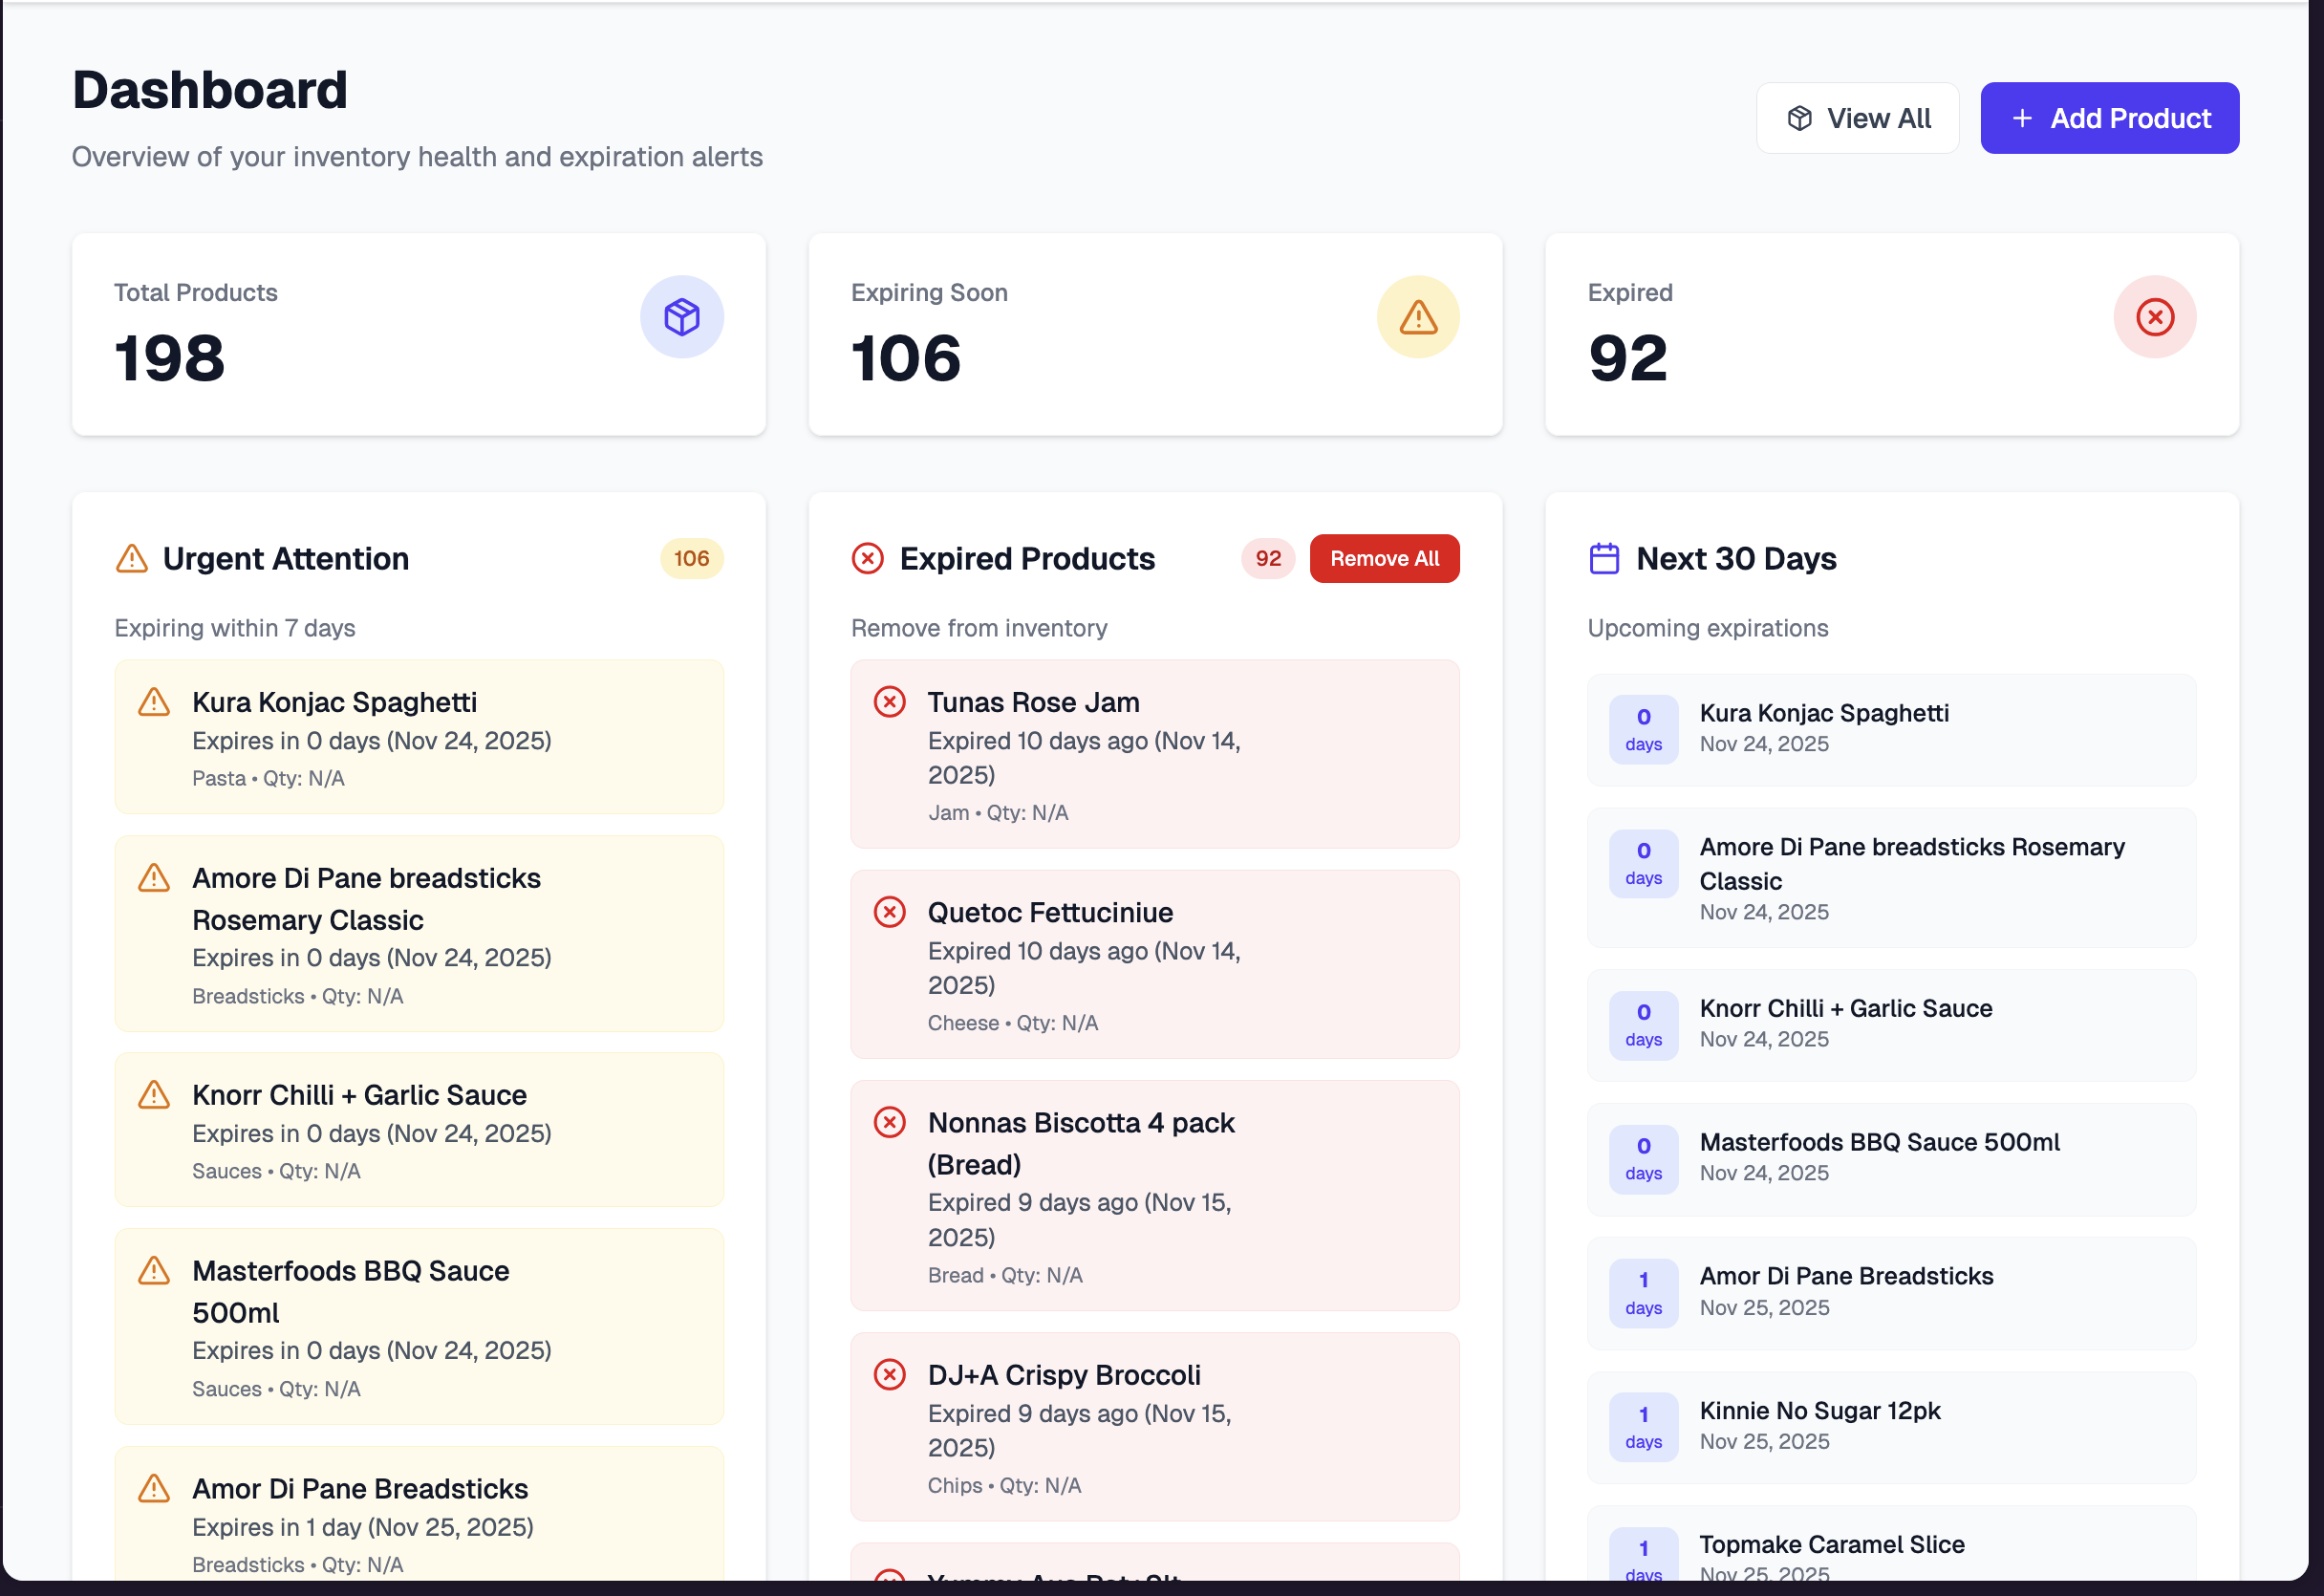Click the 'Pasta • Qty: N/A' detail line

[x=268, y=778]
